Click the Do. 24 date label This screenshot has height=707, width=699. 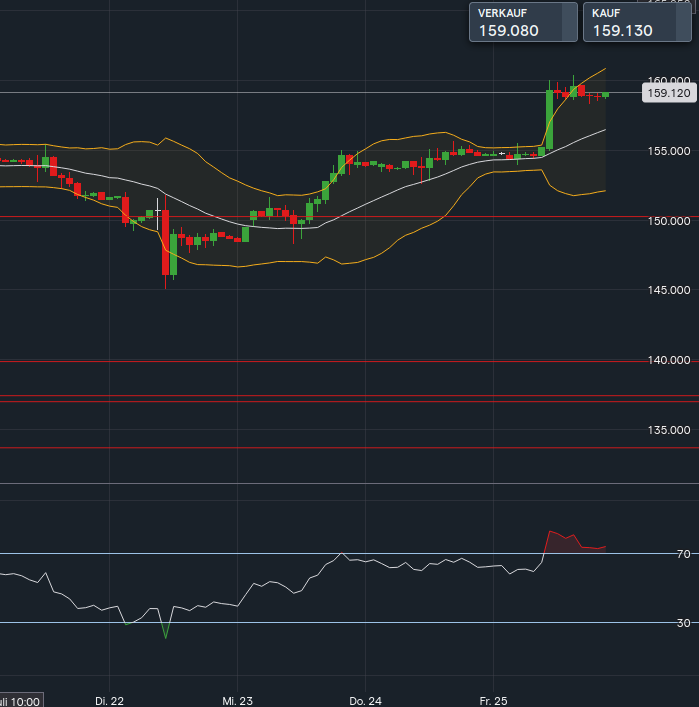click(x=366, y=701)
